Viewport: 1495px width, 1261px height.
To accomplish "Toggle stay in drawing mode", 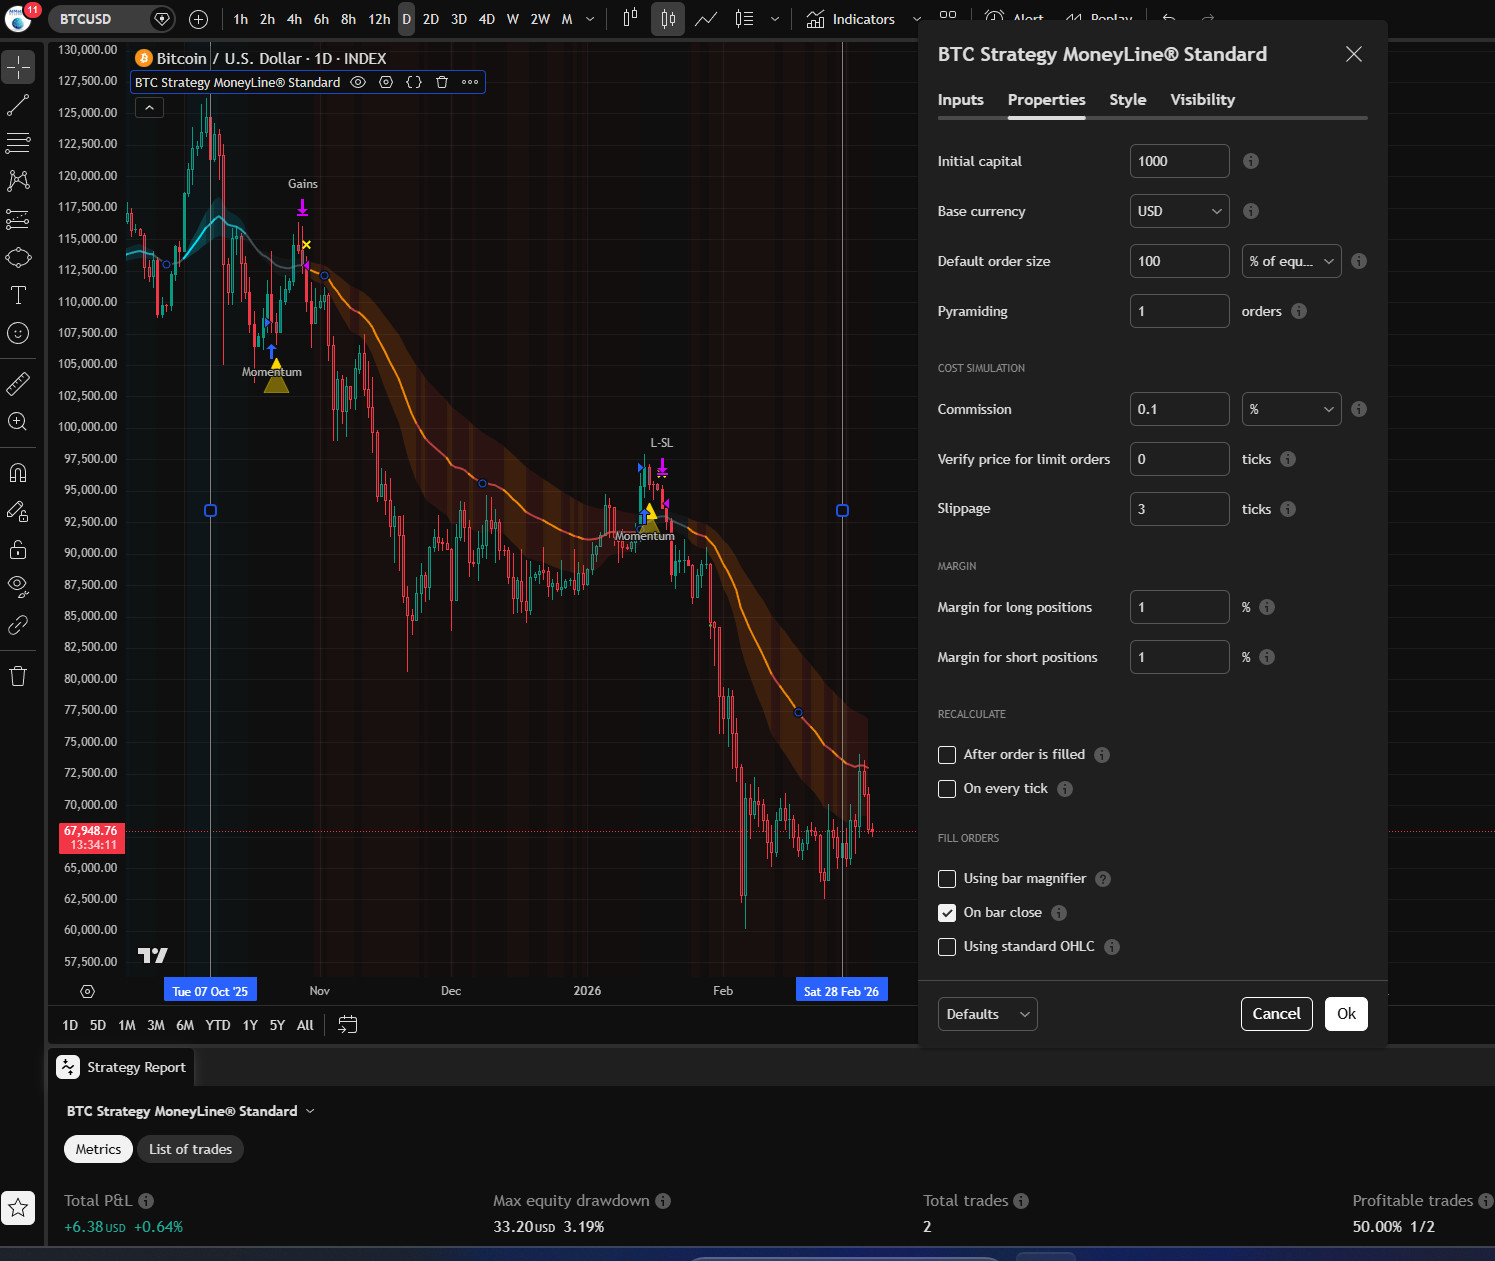I will point(18,511).
